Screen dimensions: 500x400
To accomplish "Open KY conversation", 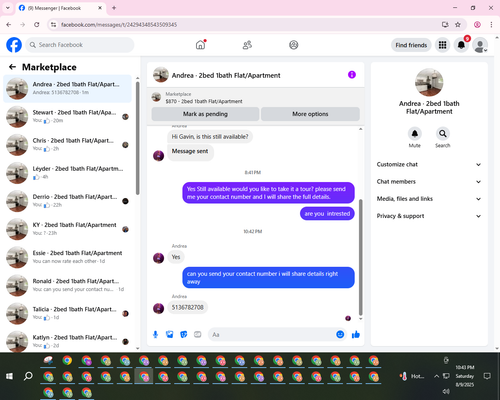I will [67, 229].
